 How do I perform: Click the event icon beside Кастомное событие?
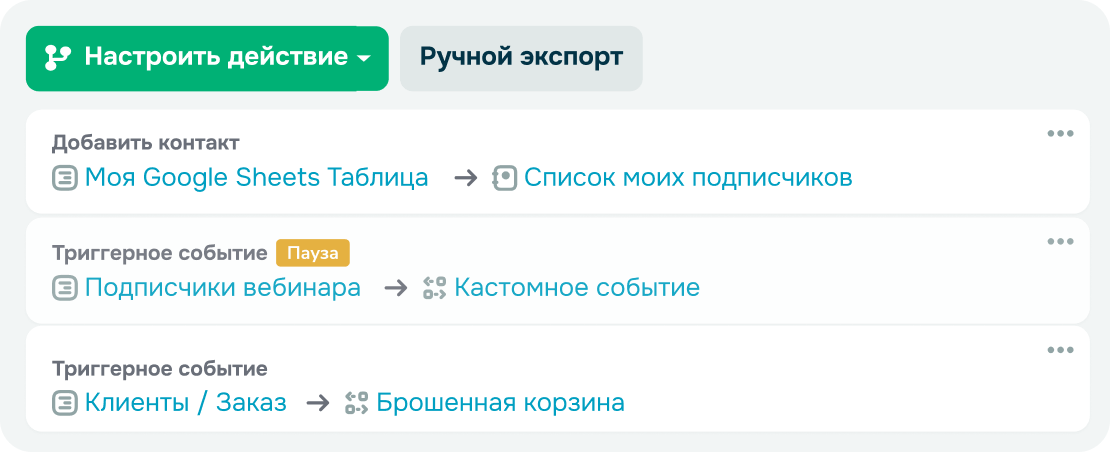click(x=434, y=289)
